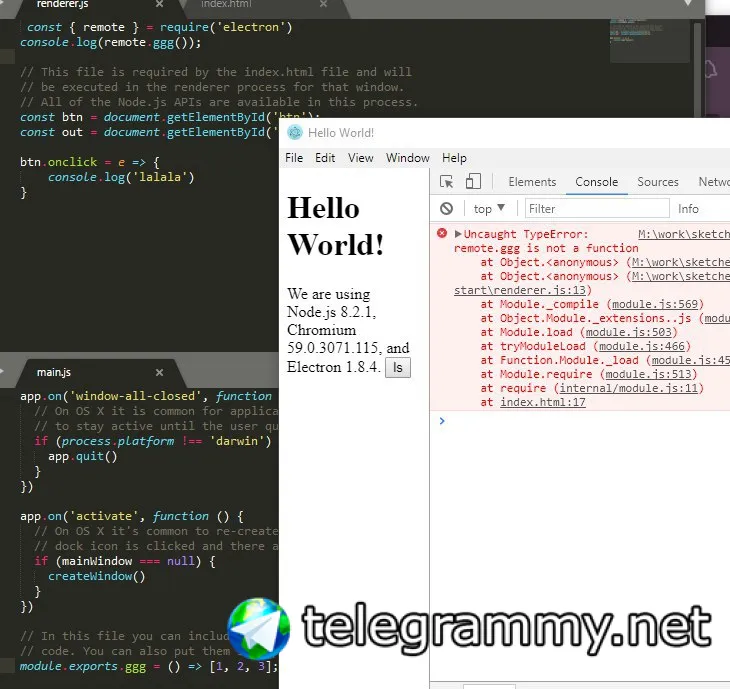Clear the console with the clear icon
This screenshot has width=730, height=689.
coord(446,209)
